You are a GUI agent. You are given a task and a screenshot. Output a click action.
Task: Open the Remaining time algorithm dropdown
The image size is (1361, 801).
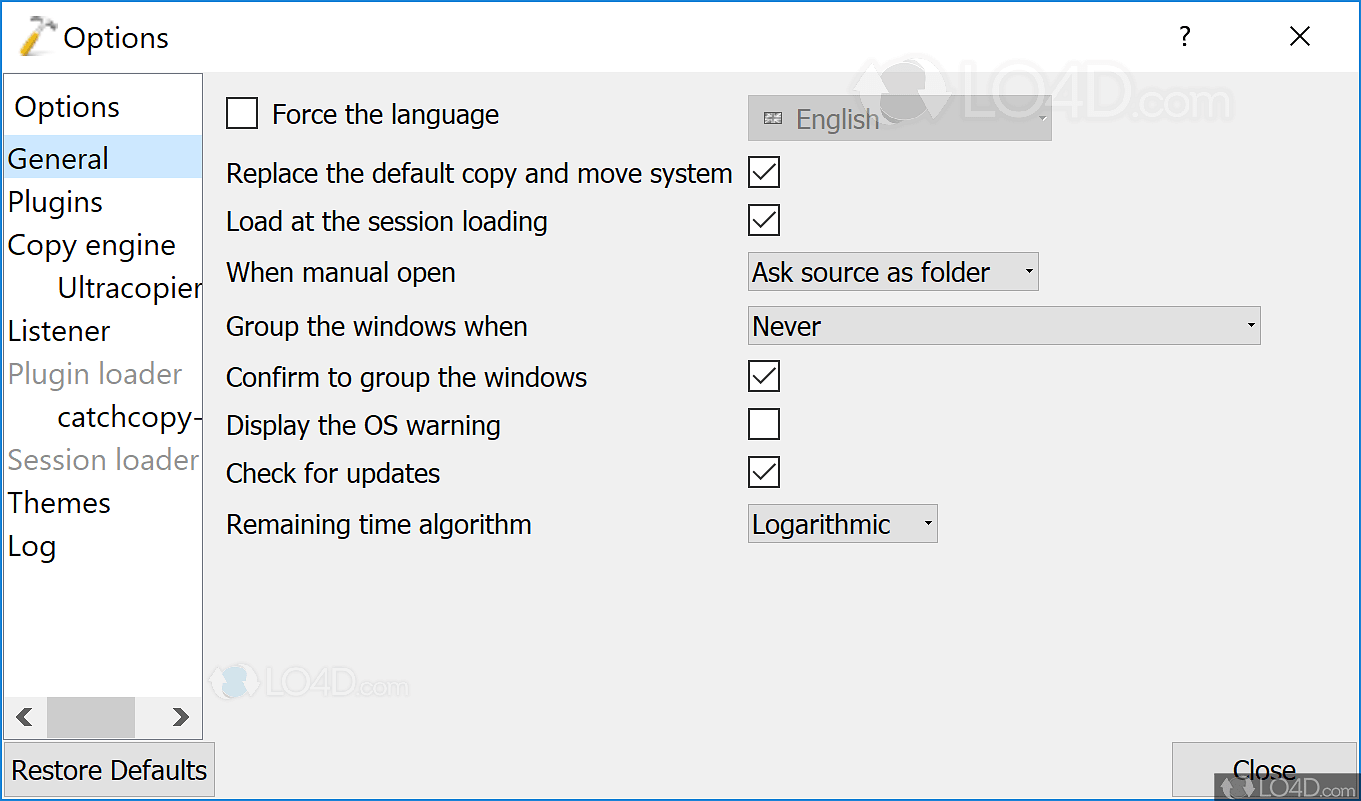coord(842,524)
